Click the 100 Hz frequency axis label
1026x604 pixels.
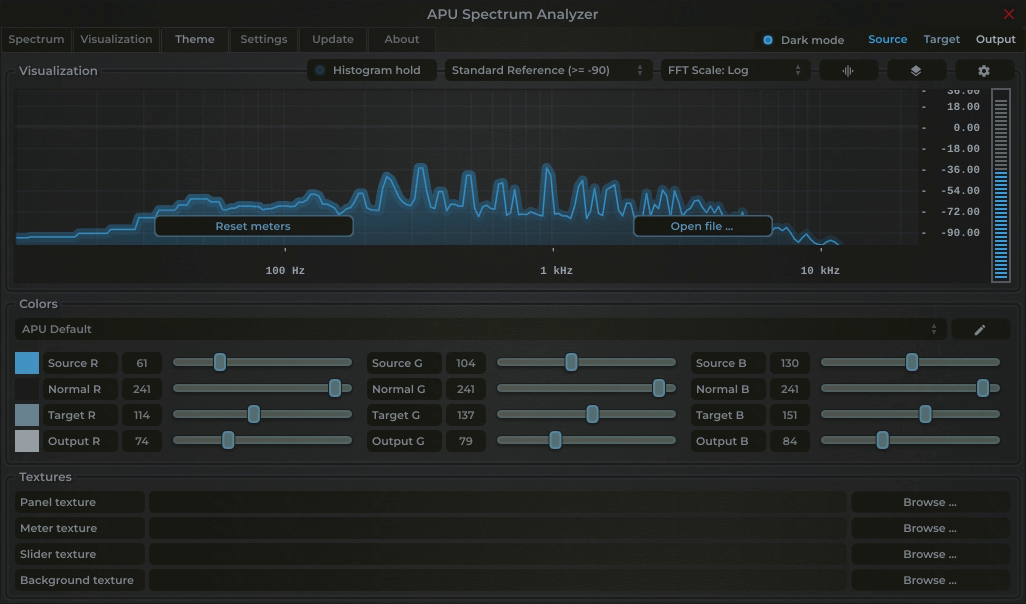tap(285, 271)
